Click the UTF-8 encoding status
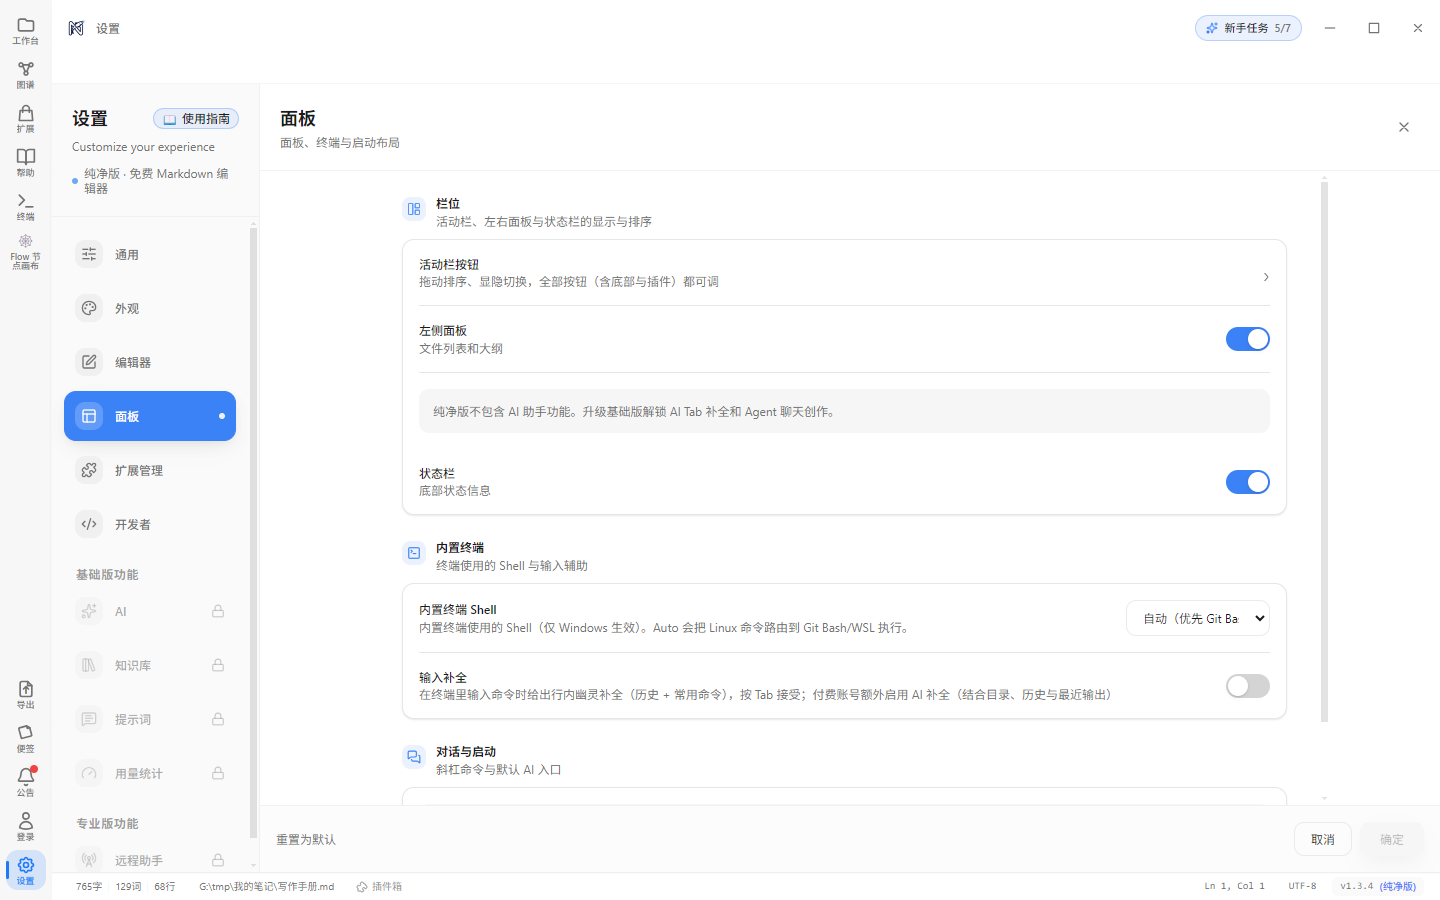This screenshot has width=1440, height=900. tap(1302, 887)
